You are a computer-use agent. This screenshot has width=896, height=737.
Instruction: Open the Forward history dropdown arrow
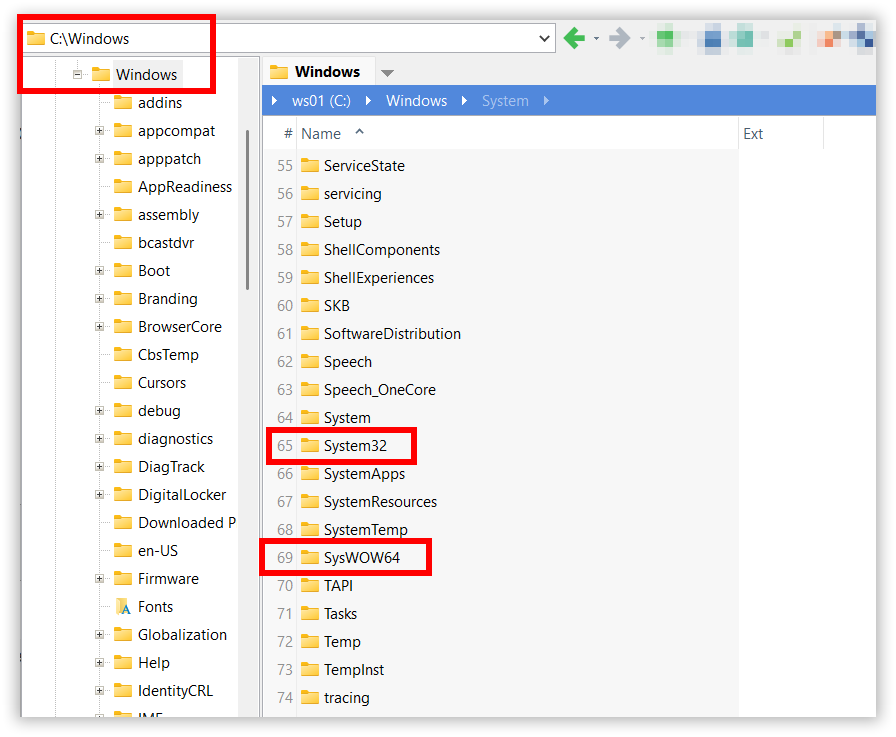pos(642,39)
